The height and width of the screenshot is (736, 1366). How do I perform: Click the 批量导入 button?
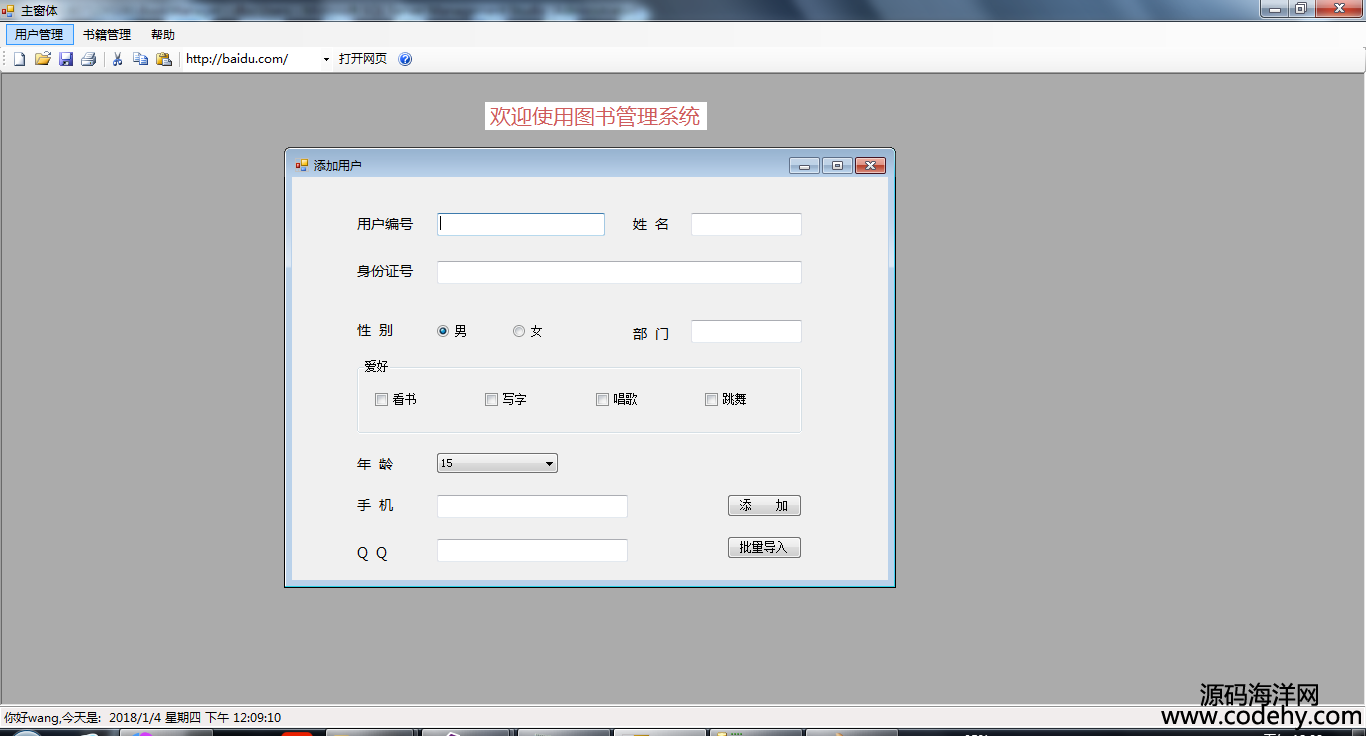(764, 547)
